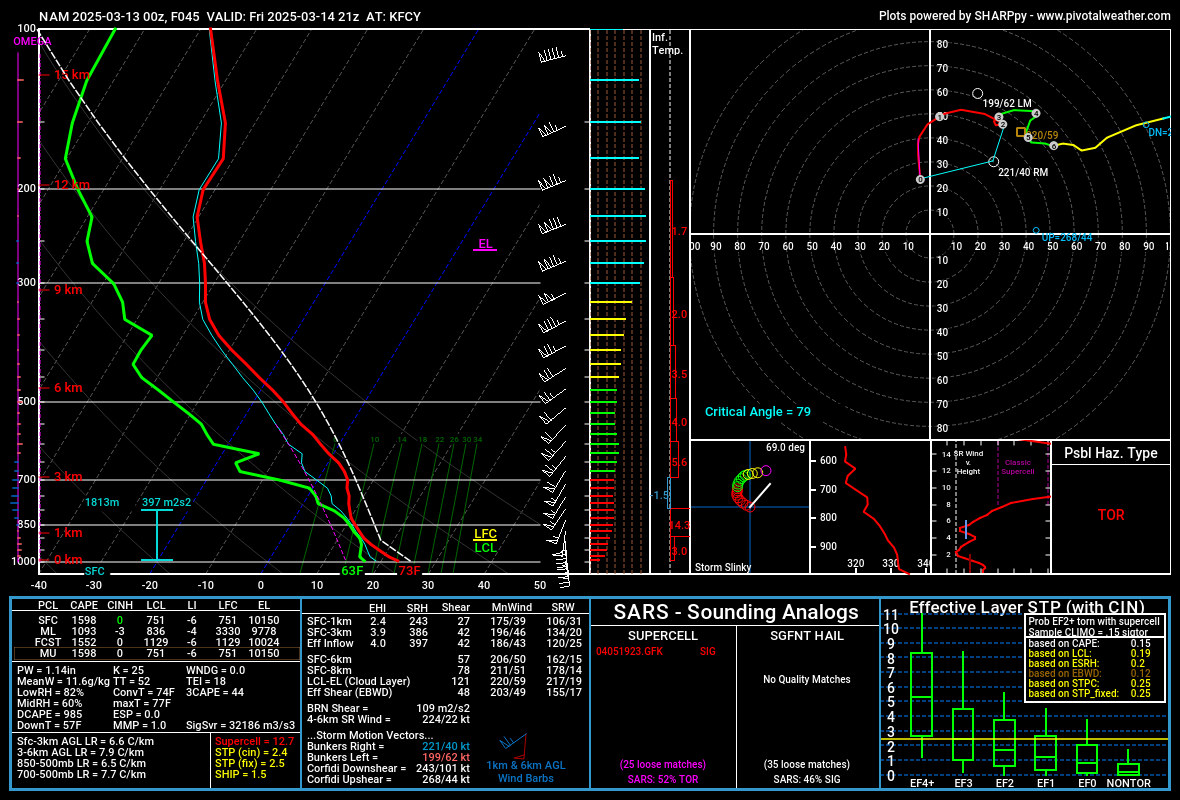Open the SARS analog 04051923.GFK entry
1180x800 pixels.
630,651
